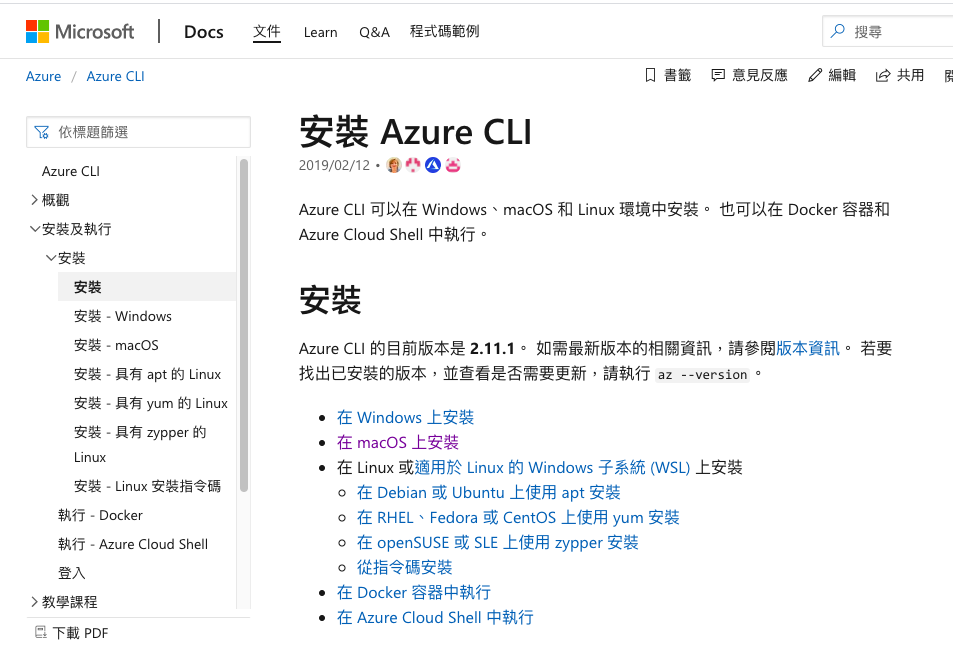Expand the 概觀 tree section

34,200
